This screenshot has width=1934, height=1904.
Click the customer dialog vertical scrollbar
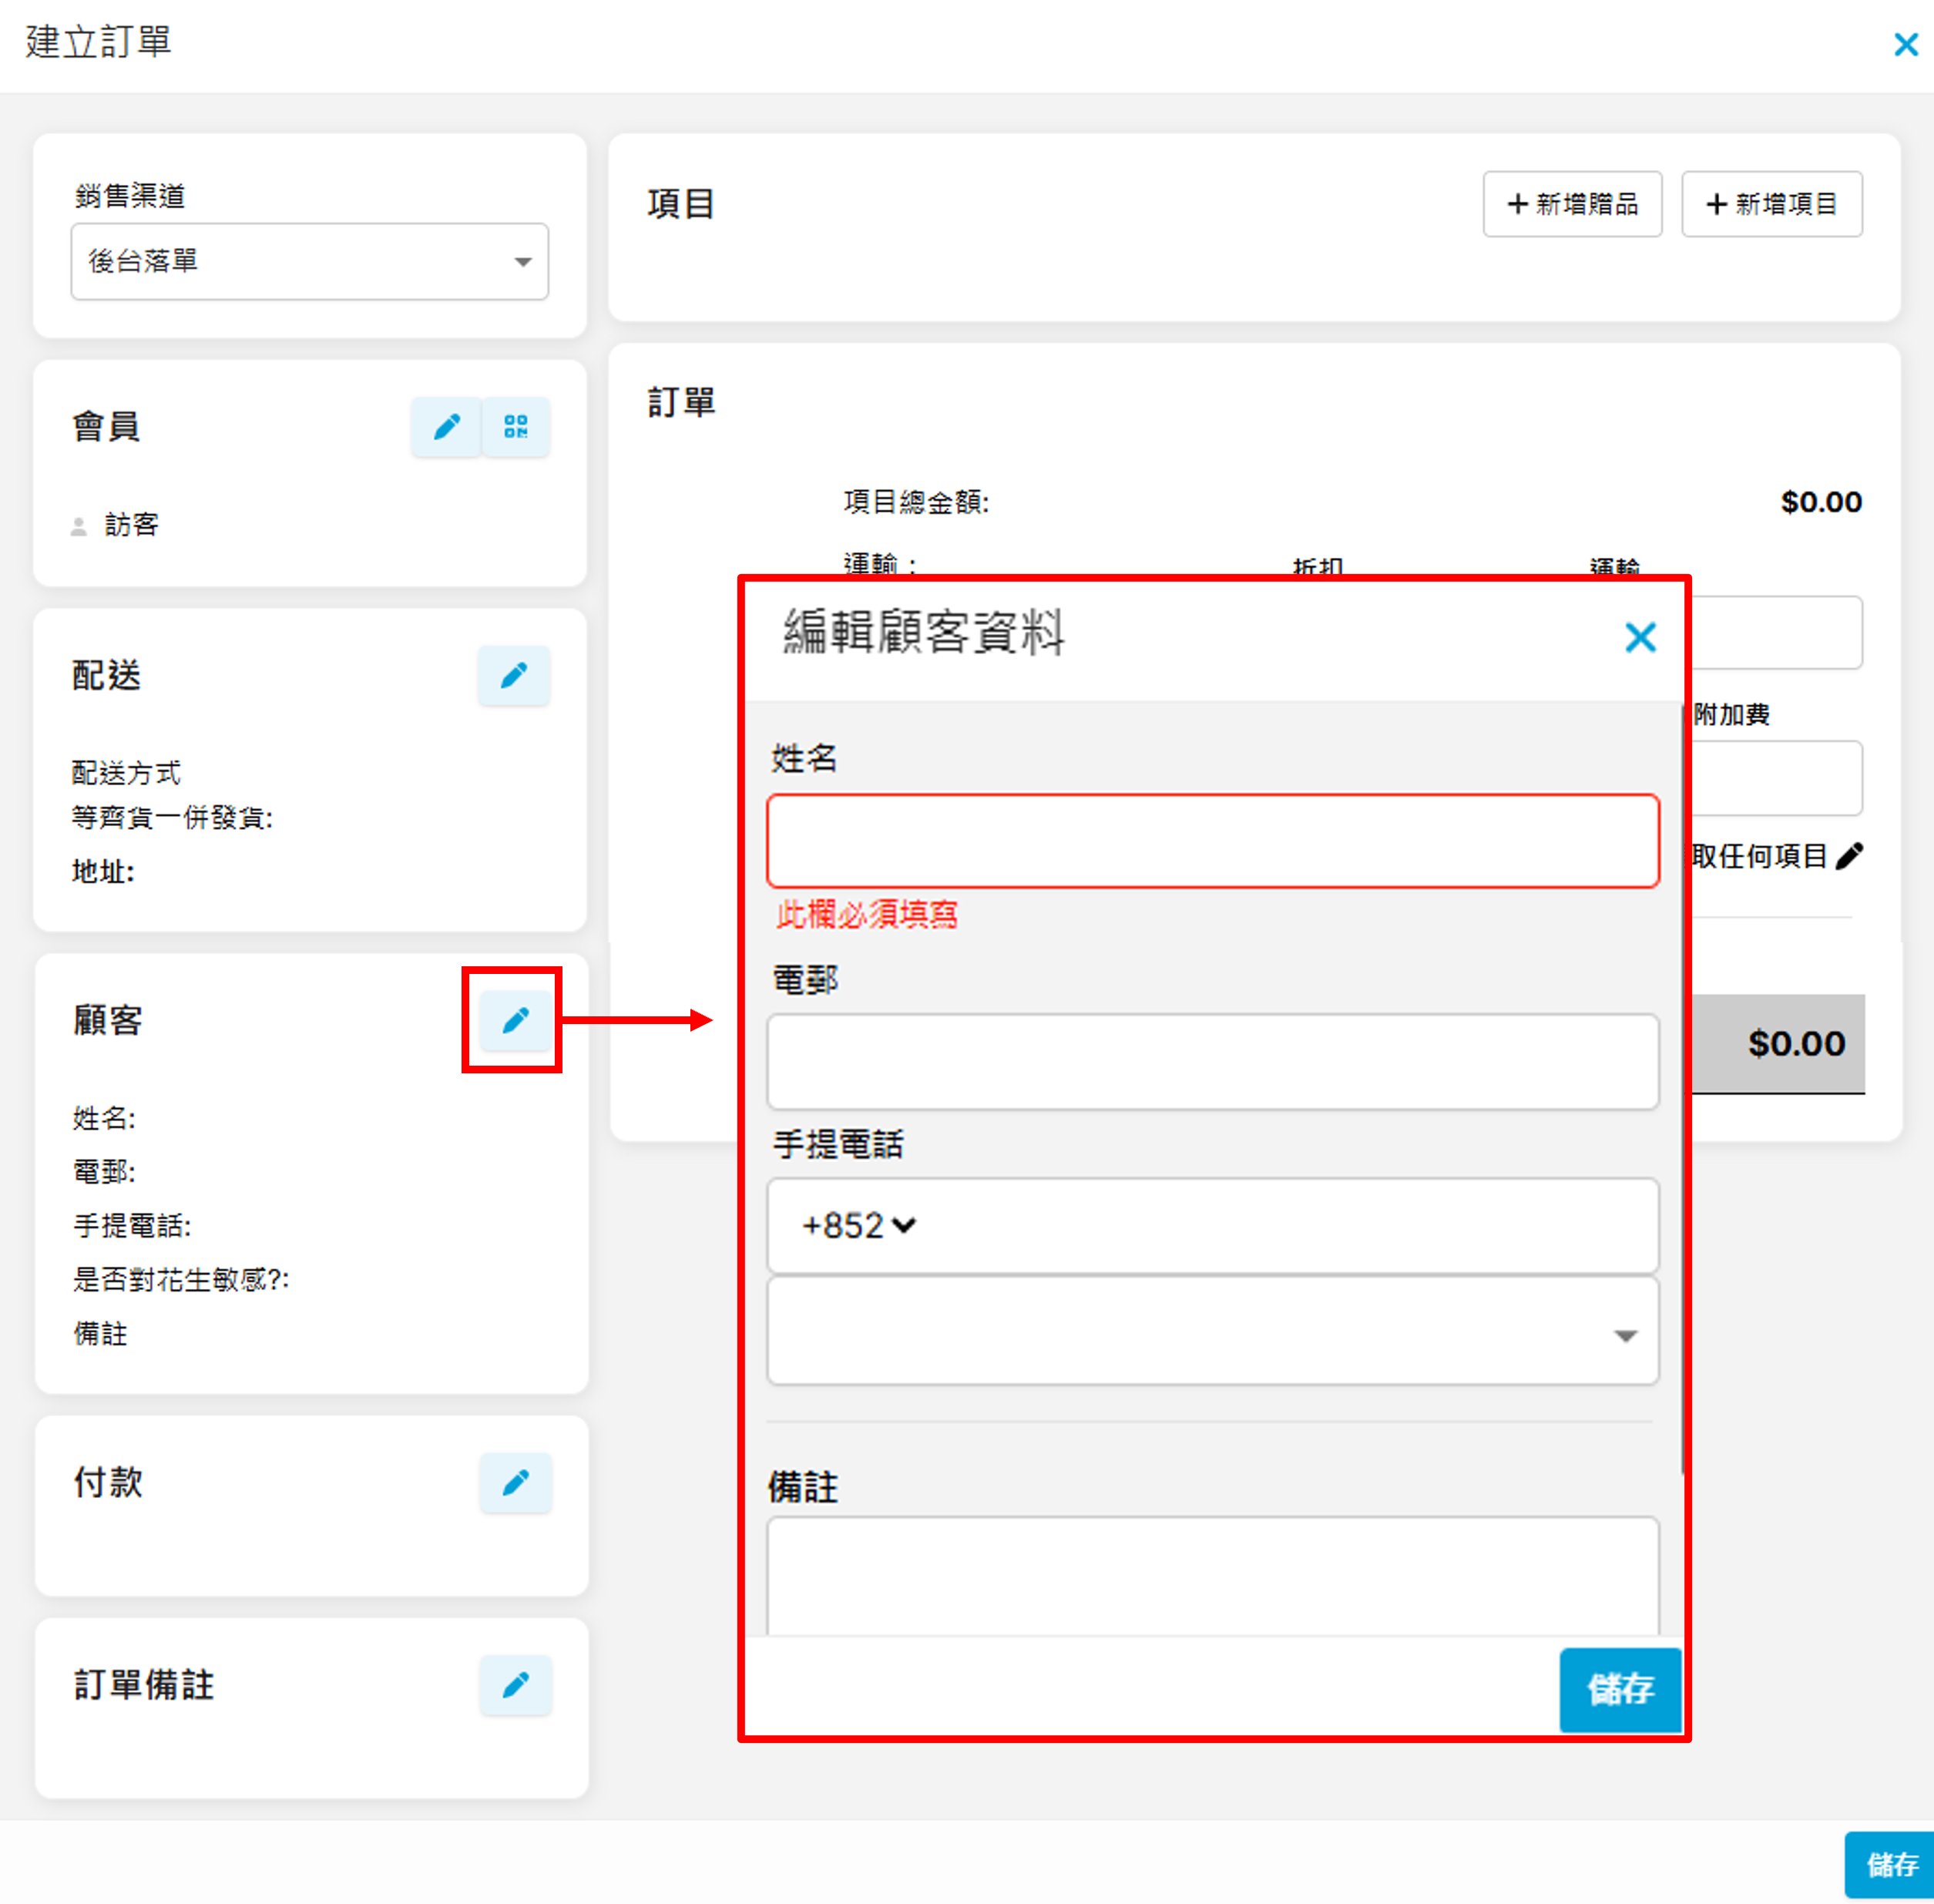(x=1683, y=1090)
